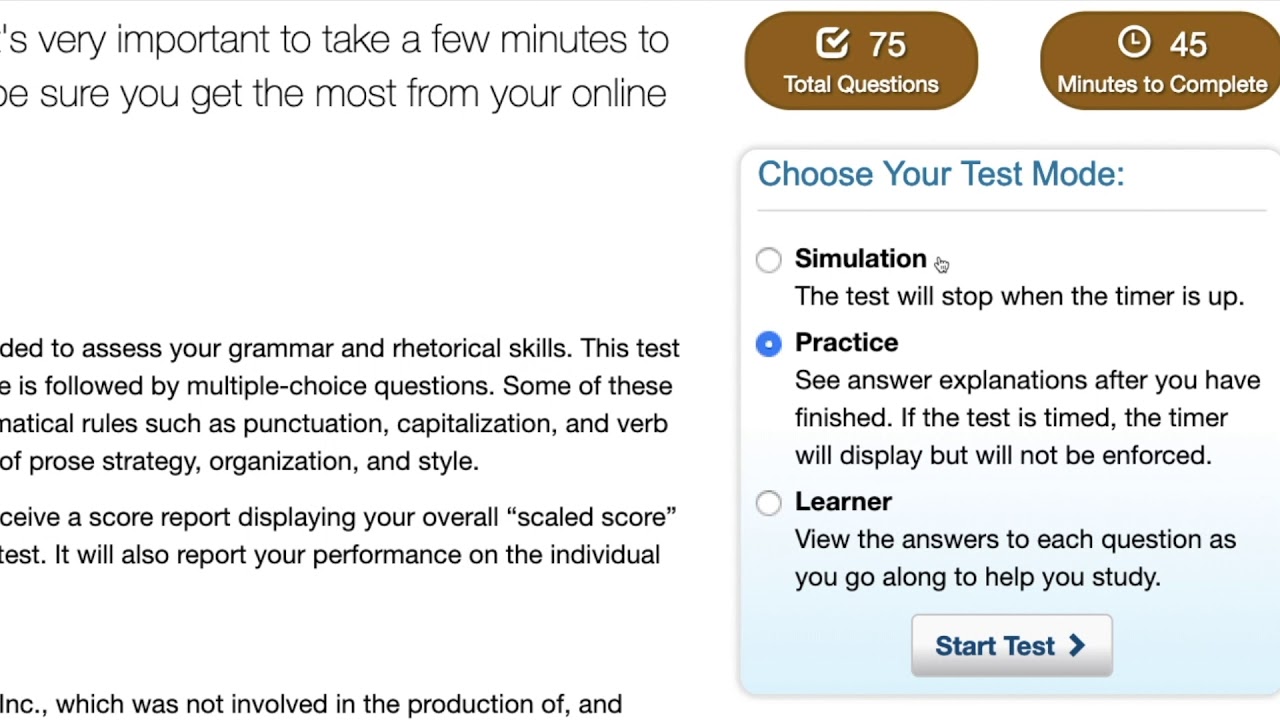The width and height of the screenshot is (1280, 720).
Task: Select the Simulation radio button
Action: [768, 260]
